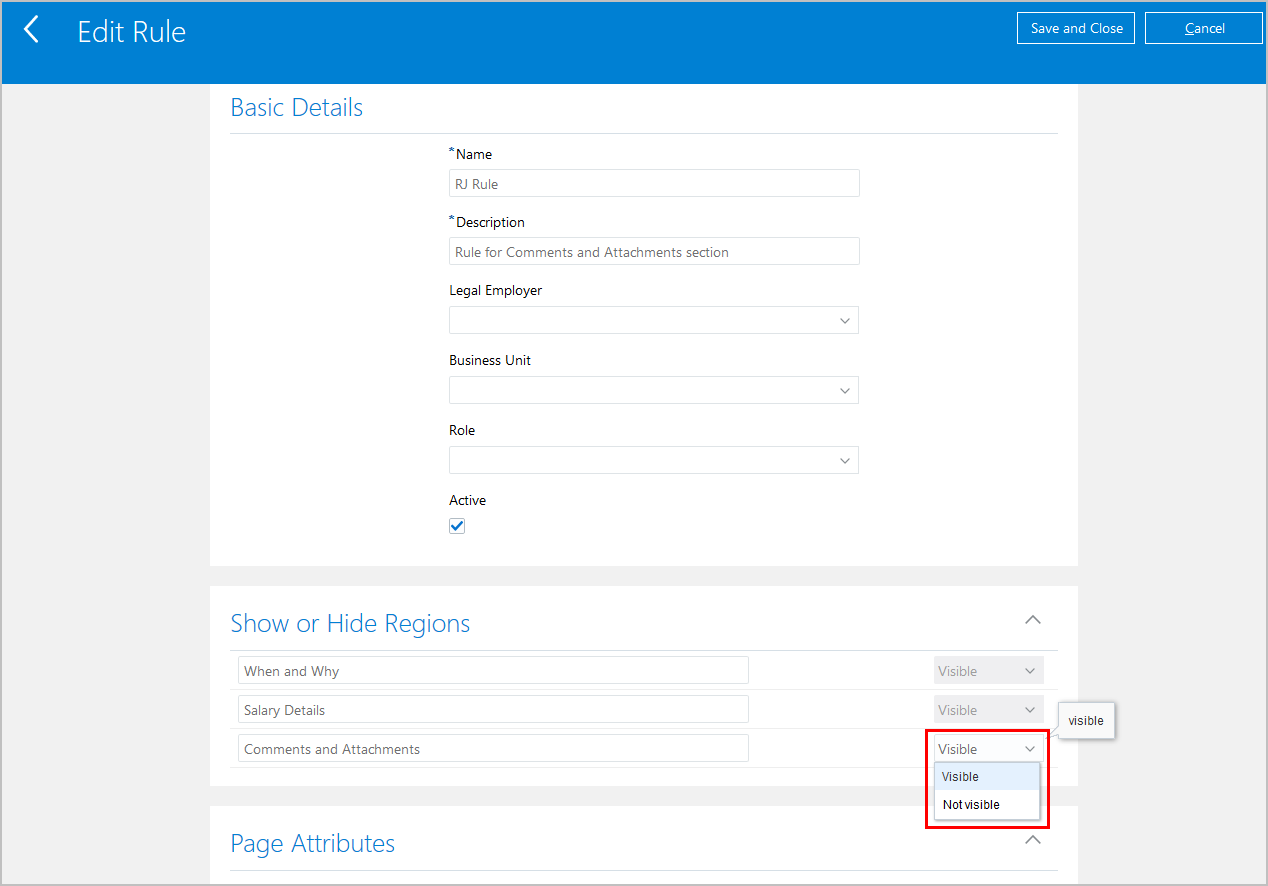Open the When and Why visibility dropdown
Screen dimensions: 1268x886
988,671
